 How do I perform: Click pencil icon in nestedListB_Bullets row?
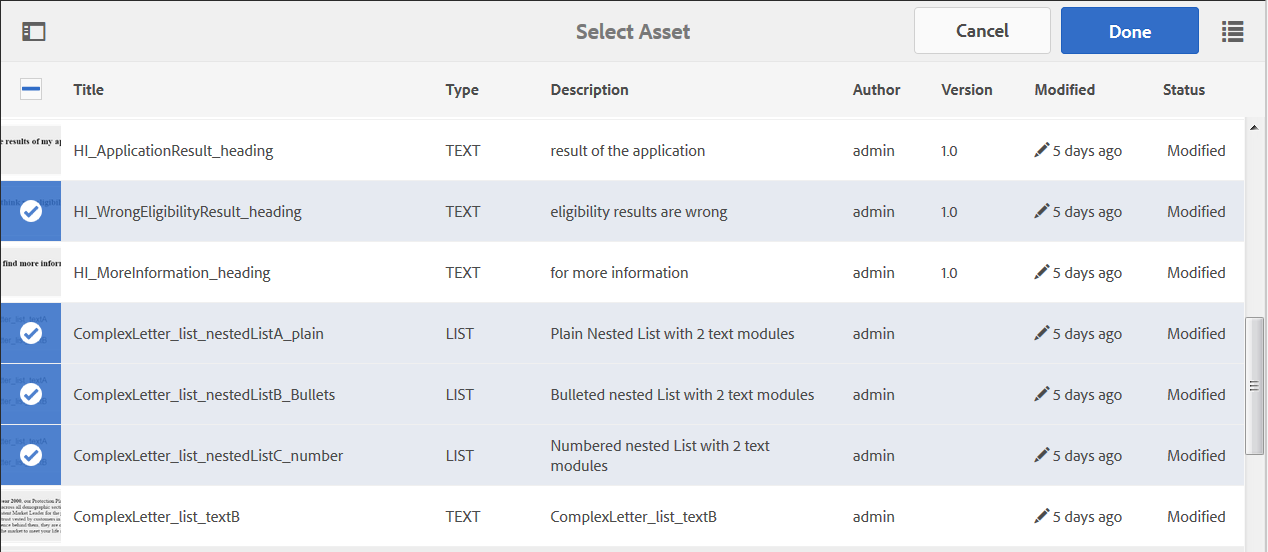pyautogui.click(x=1042, y=395)
